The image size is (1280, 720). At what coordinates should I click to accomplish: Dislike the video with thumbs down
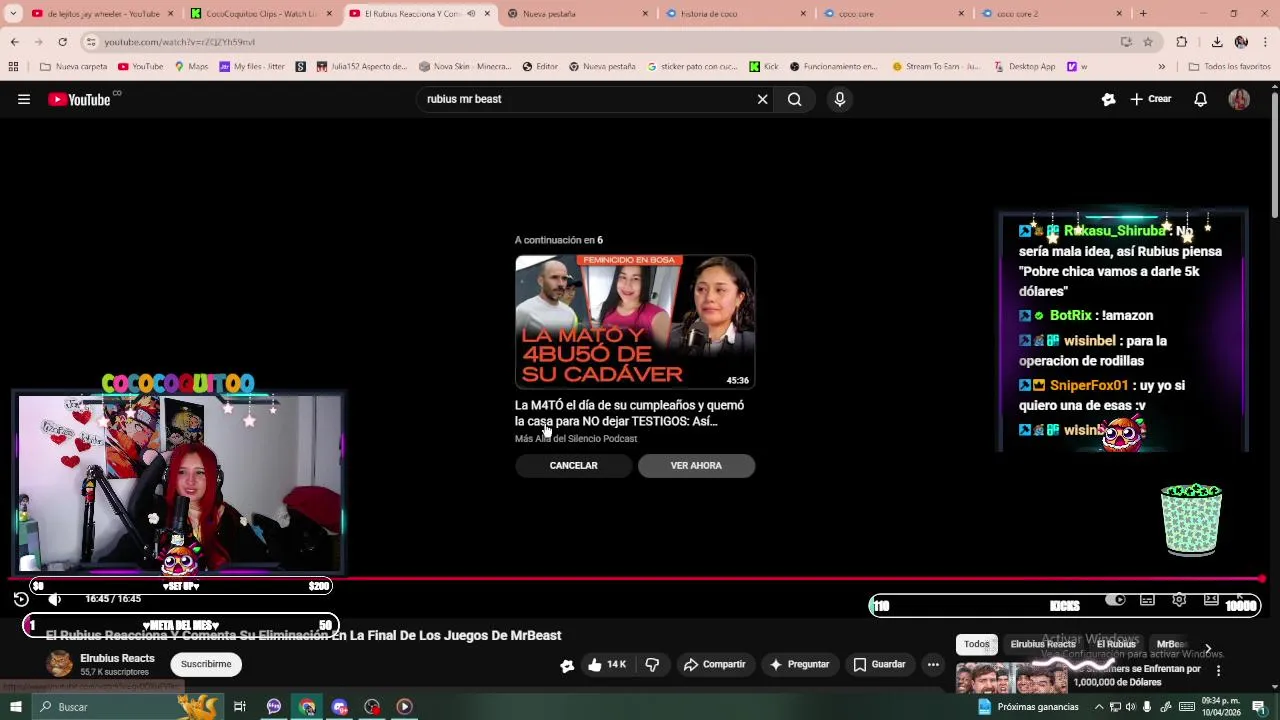point(652,664)
